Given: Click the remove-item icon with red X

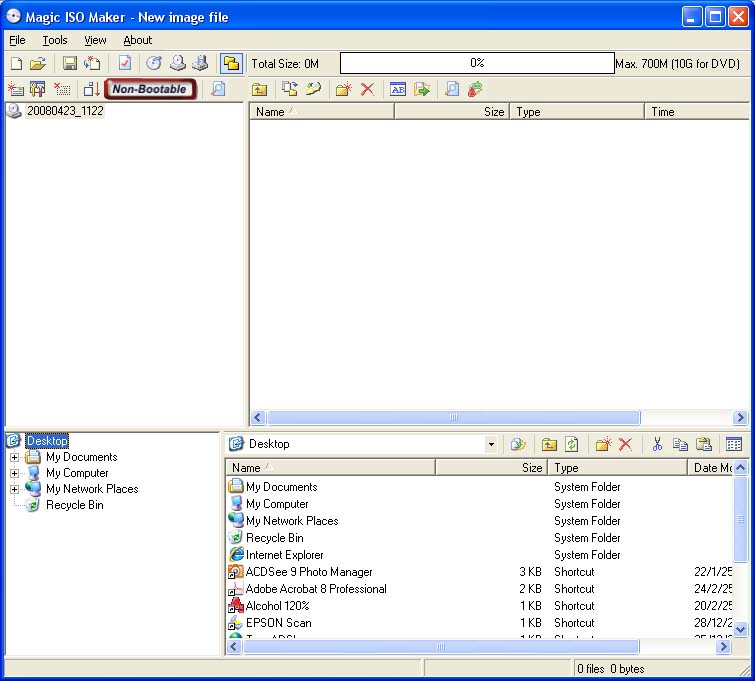Looking at the screenshot, I should pyautogui.click(x=62, y=89).
